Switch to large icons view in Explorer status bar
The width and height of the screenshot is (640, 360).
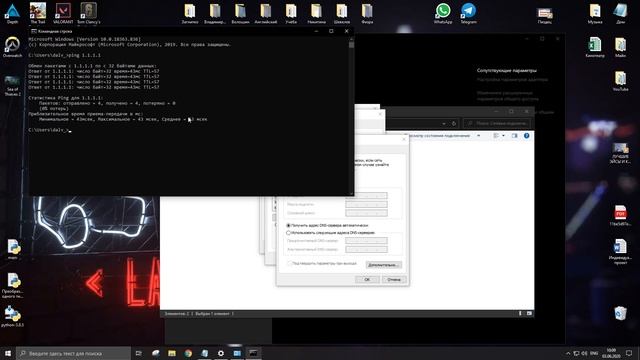pyautogui.click(x=529, y=313)
